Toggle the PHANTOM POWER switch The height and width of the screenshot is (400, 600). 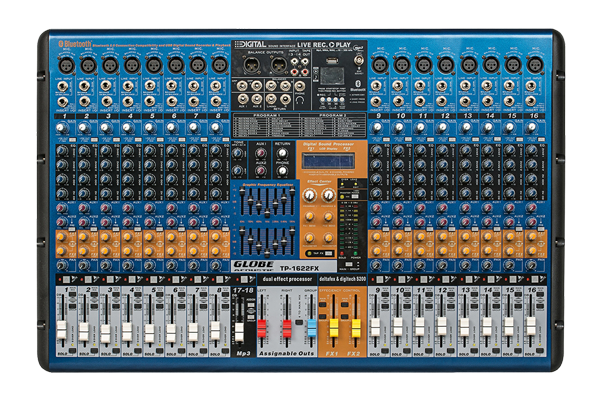click(x=354, y=196)
